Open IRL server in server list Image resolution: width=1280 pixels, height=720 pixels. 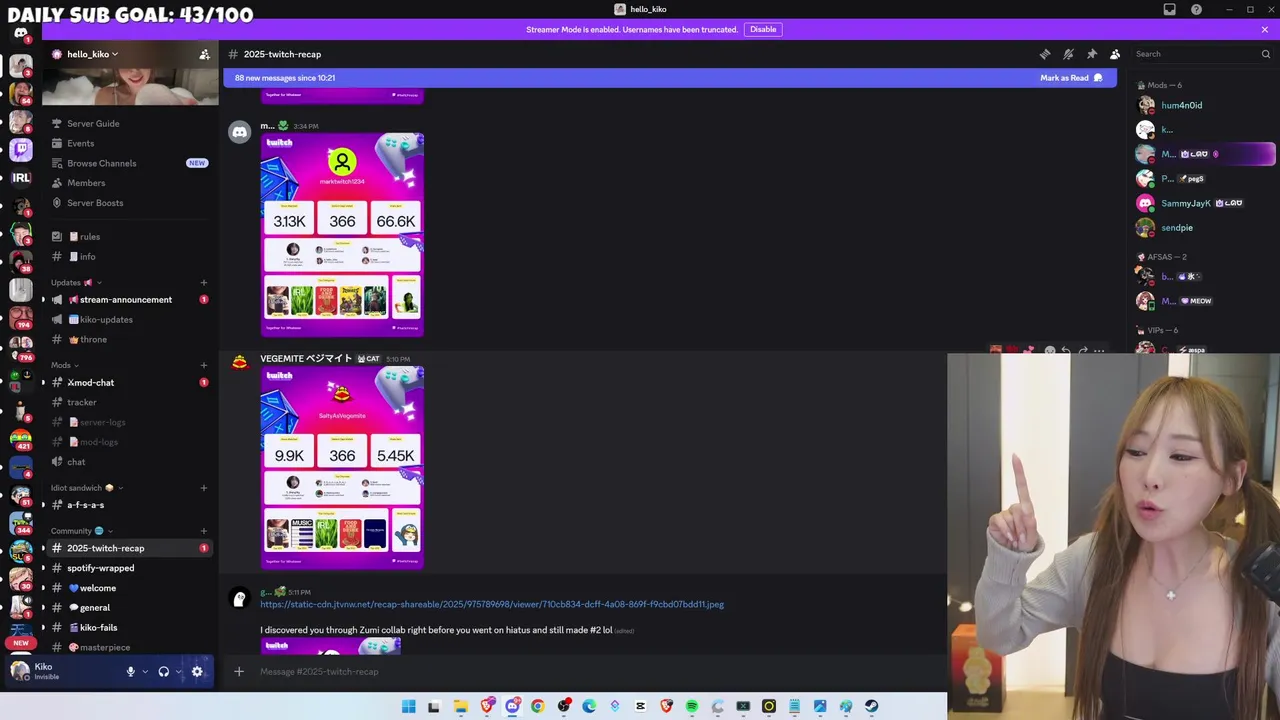coord(21,178)
